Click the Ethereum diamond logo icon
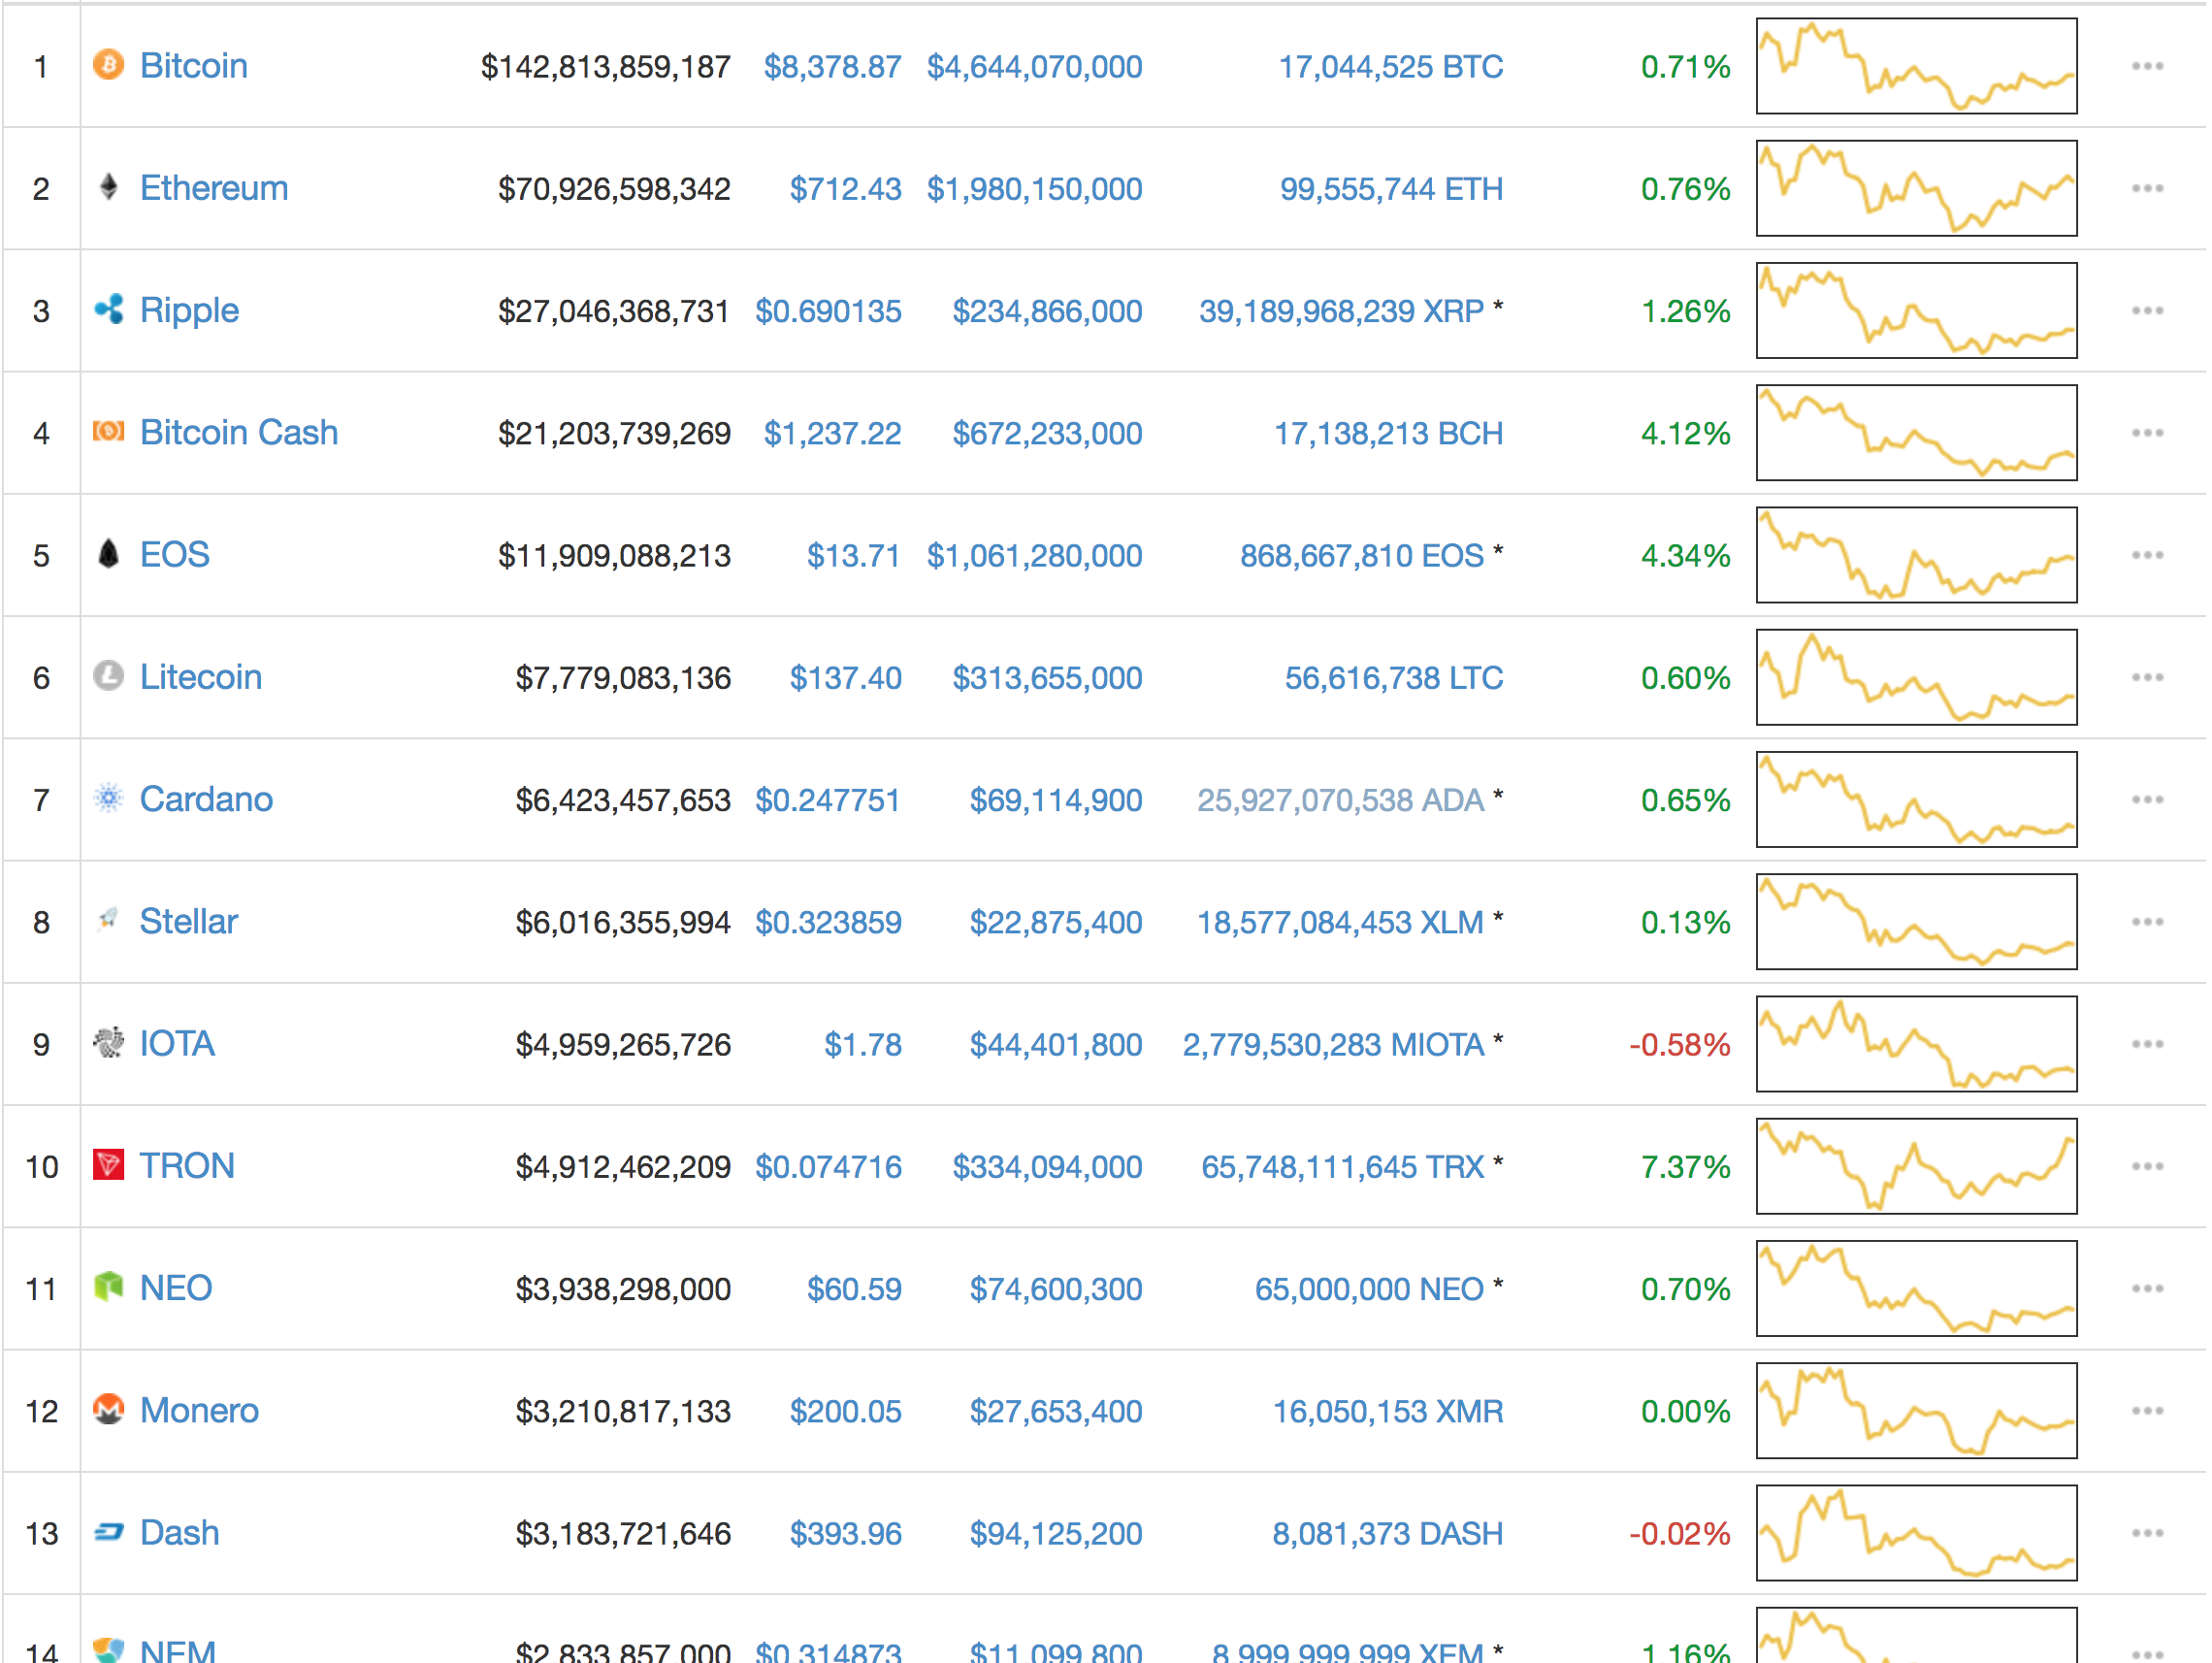The image size is (2212, 1663). [108, 187]
